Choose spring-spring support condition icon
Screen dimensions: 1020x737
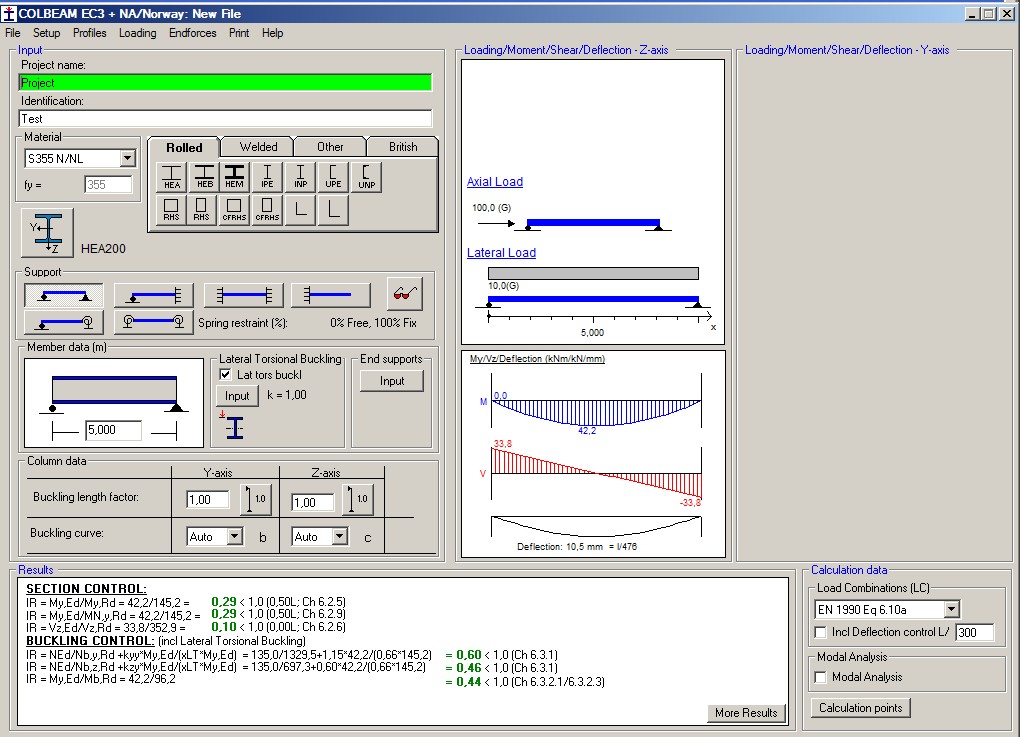(x=154, y=322)
